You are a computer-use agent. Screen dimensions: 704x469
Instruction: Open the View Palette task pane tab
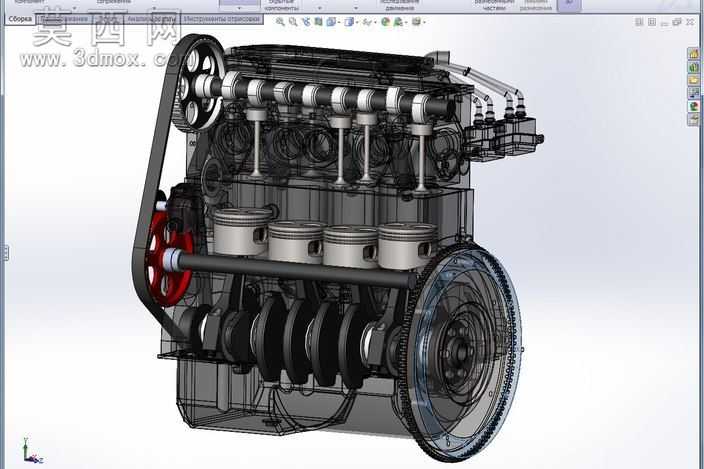(x=694, y=93)
